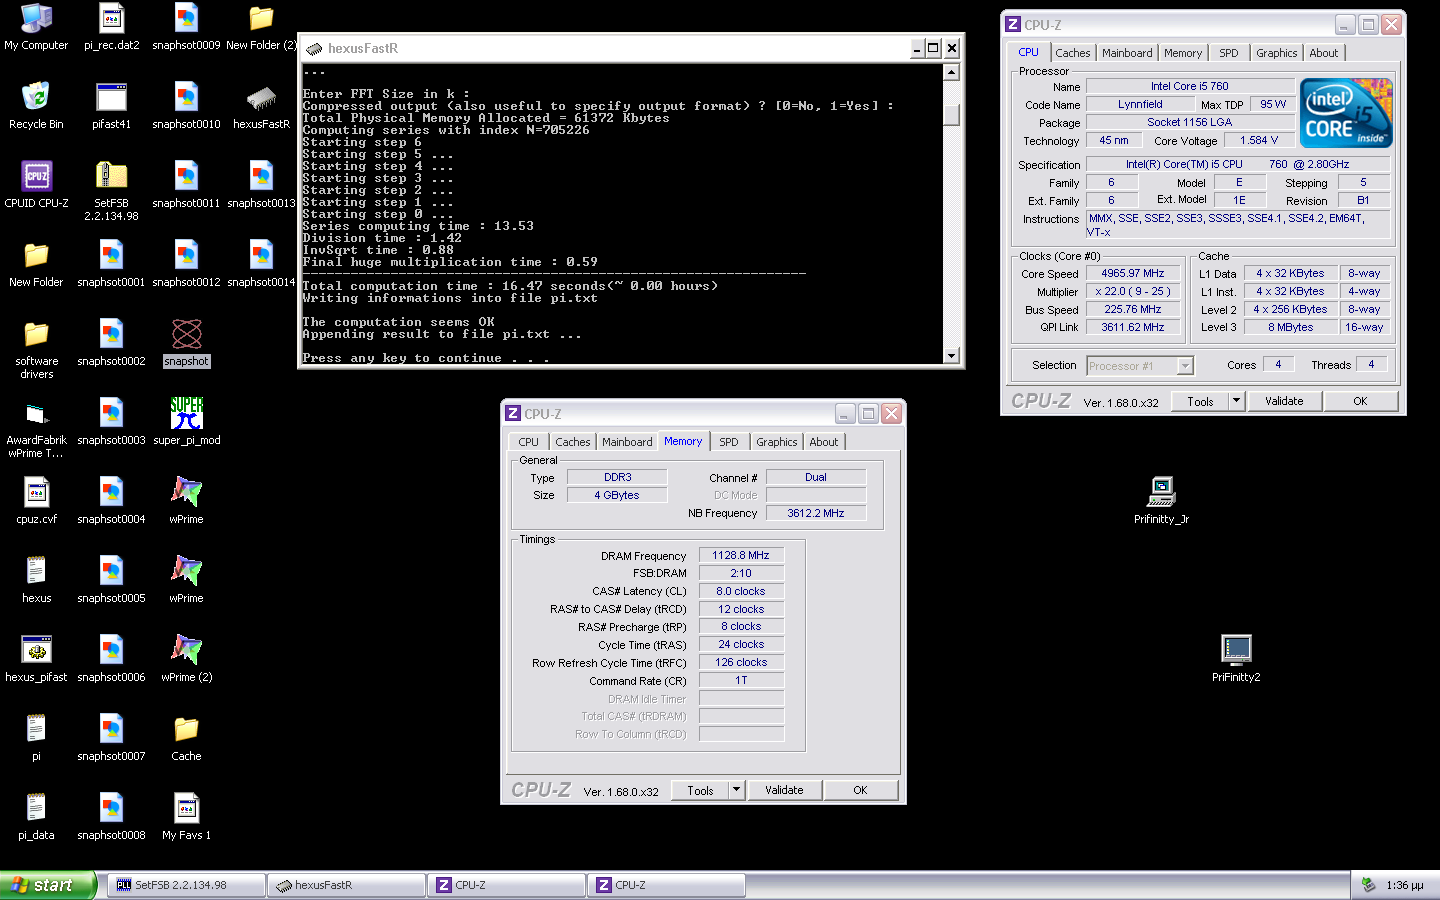Click Validate in CPU-Z Memory window
This screenshot has height=900, width=1440.
784,790
